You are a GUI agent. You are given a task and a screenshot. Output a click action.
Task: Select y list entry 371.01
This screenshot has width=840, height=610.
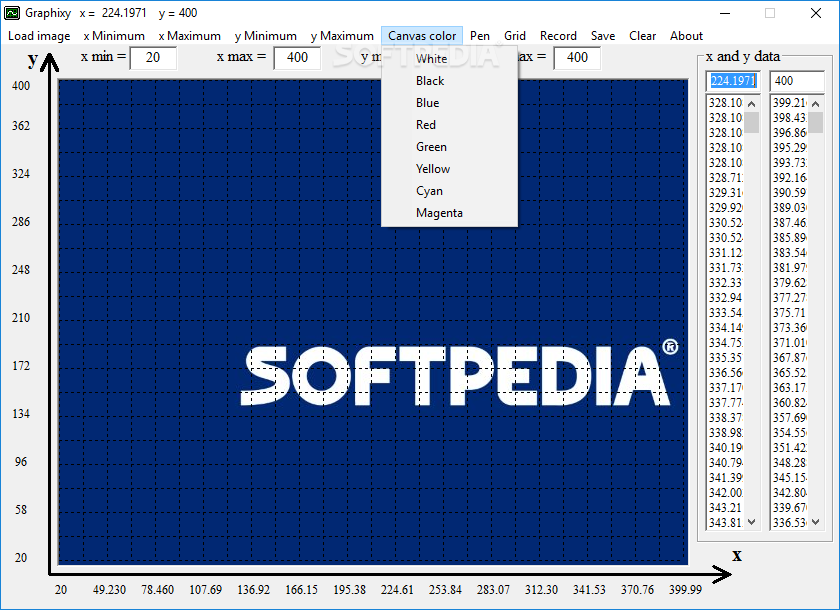point(790,343)
